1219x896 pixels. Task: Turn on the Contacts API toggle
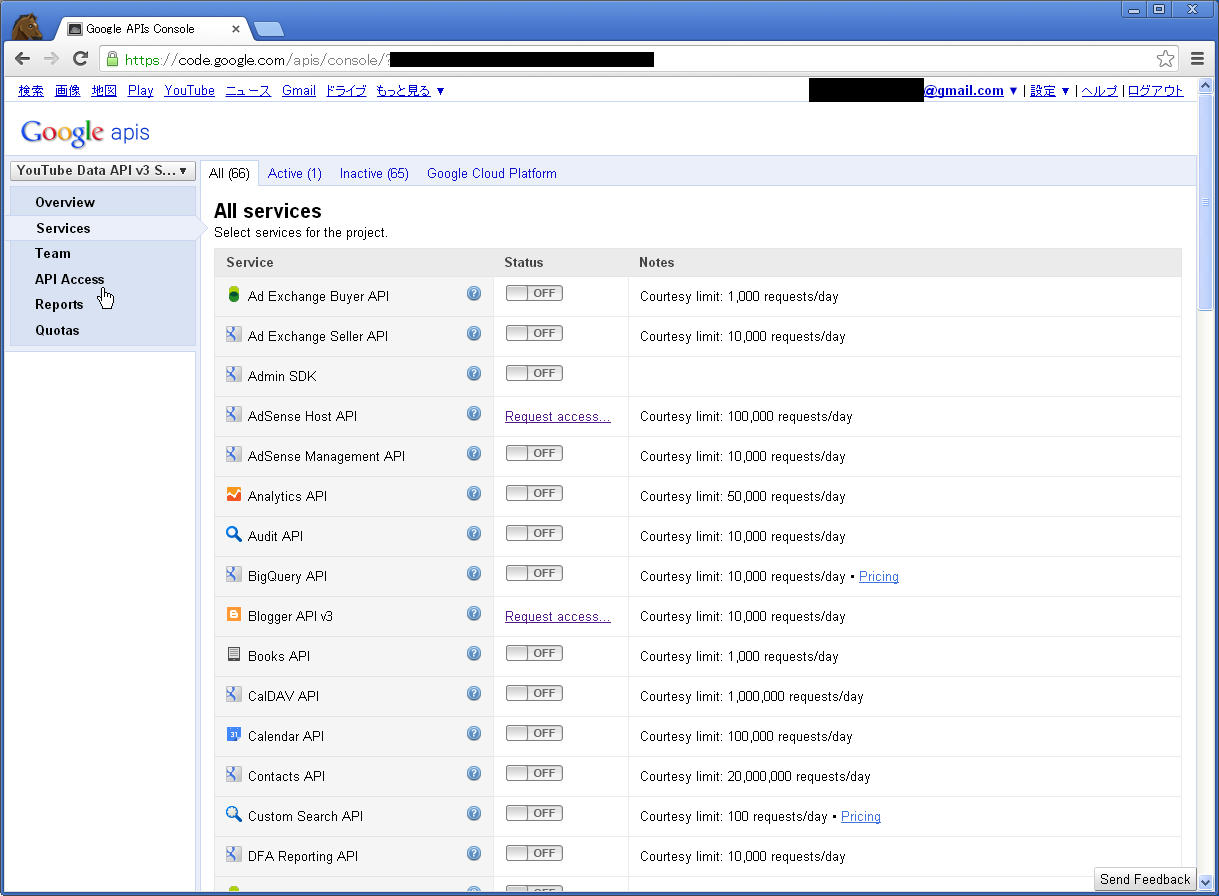point(534,773)
